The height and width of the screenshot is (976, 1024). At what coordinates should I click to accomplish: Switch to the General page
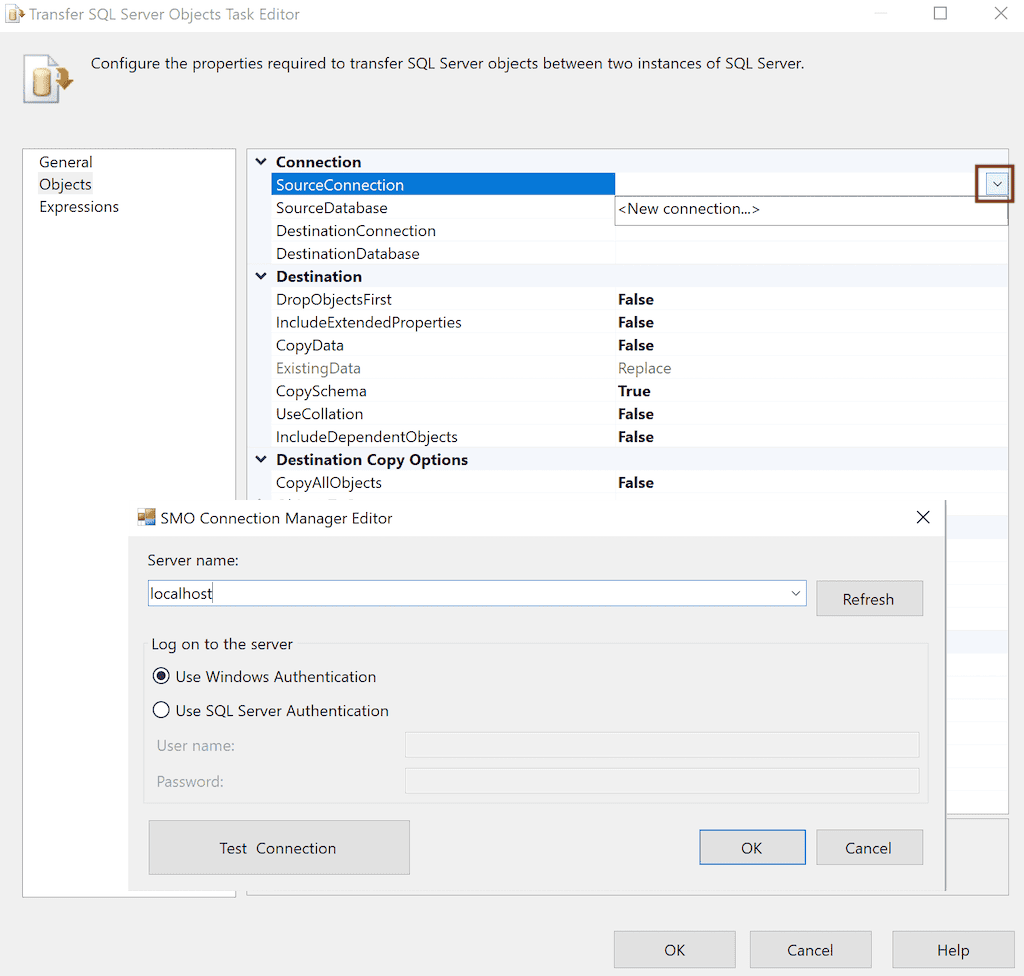tap(66, 162)
